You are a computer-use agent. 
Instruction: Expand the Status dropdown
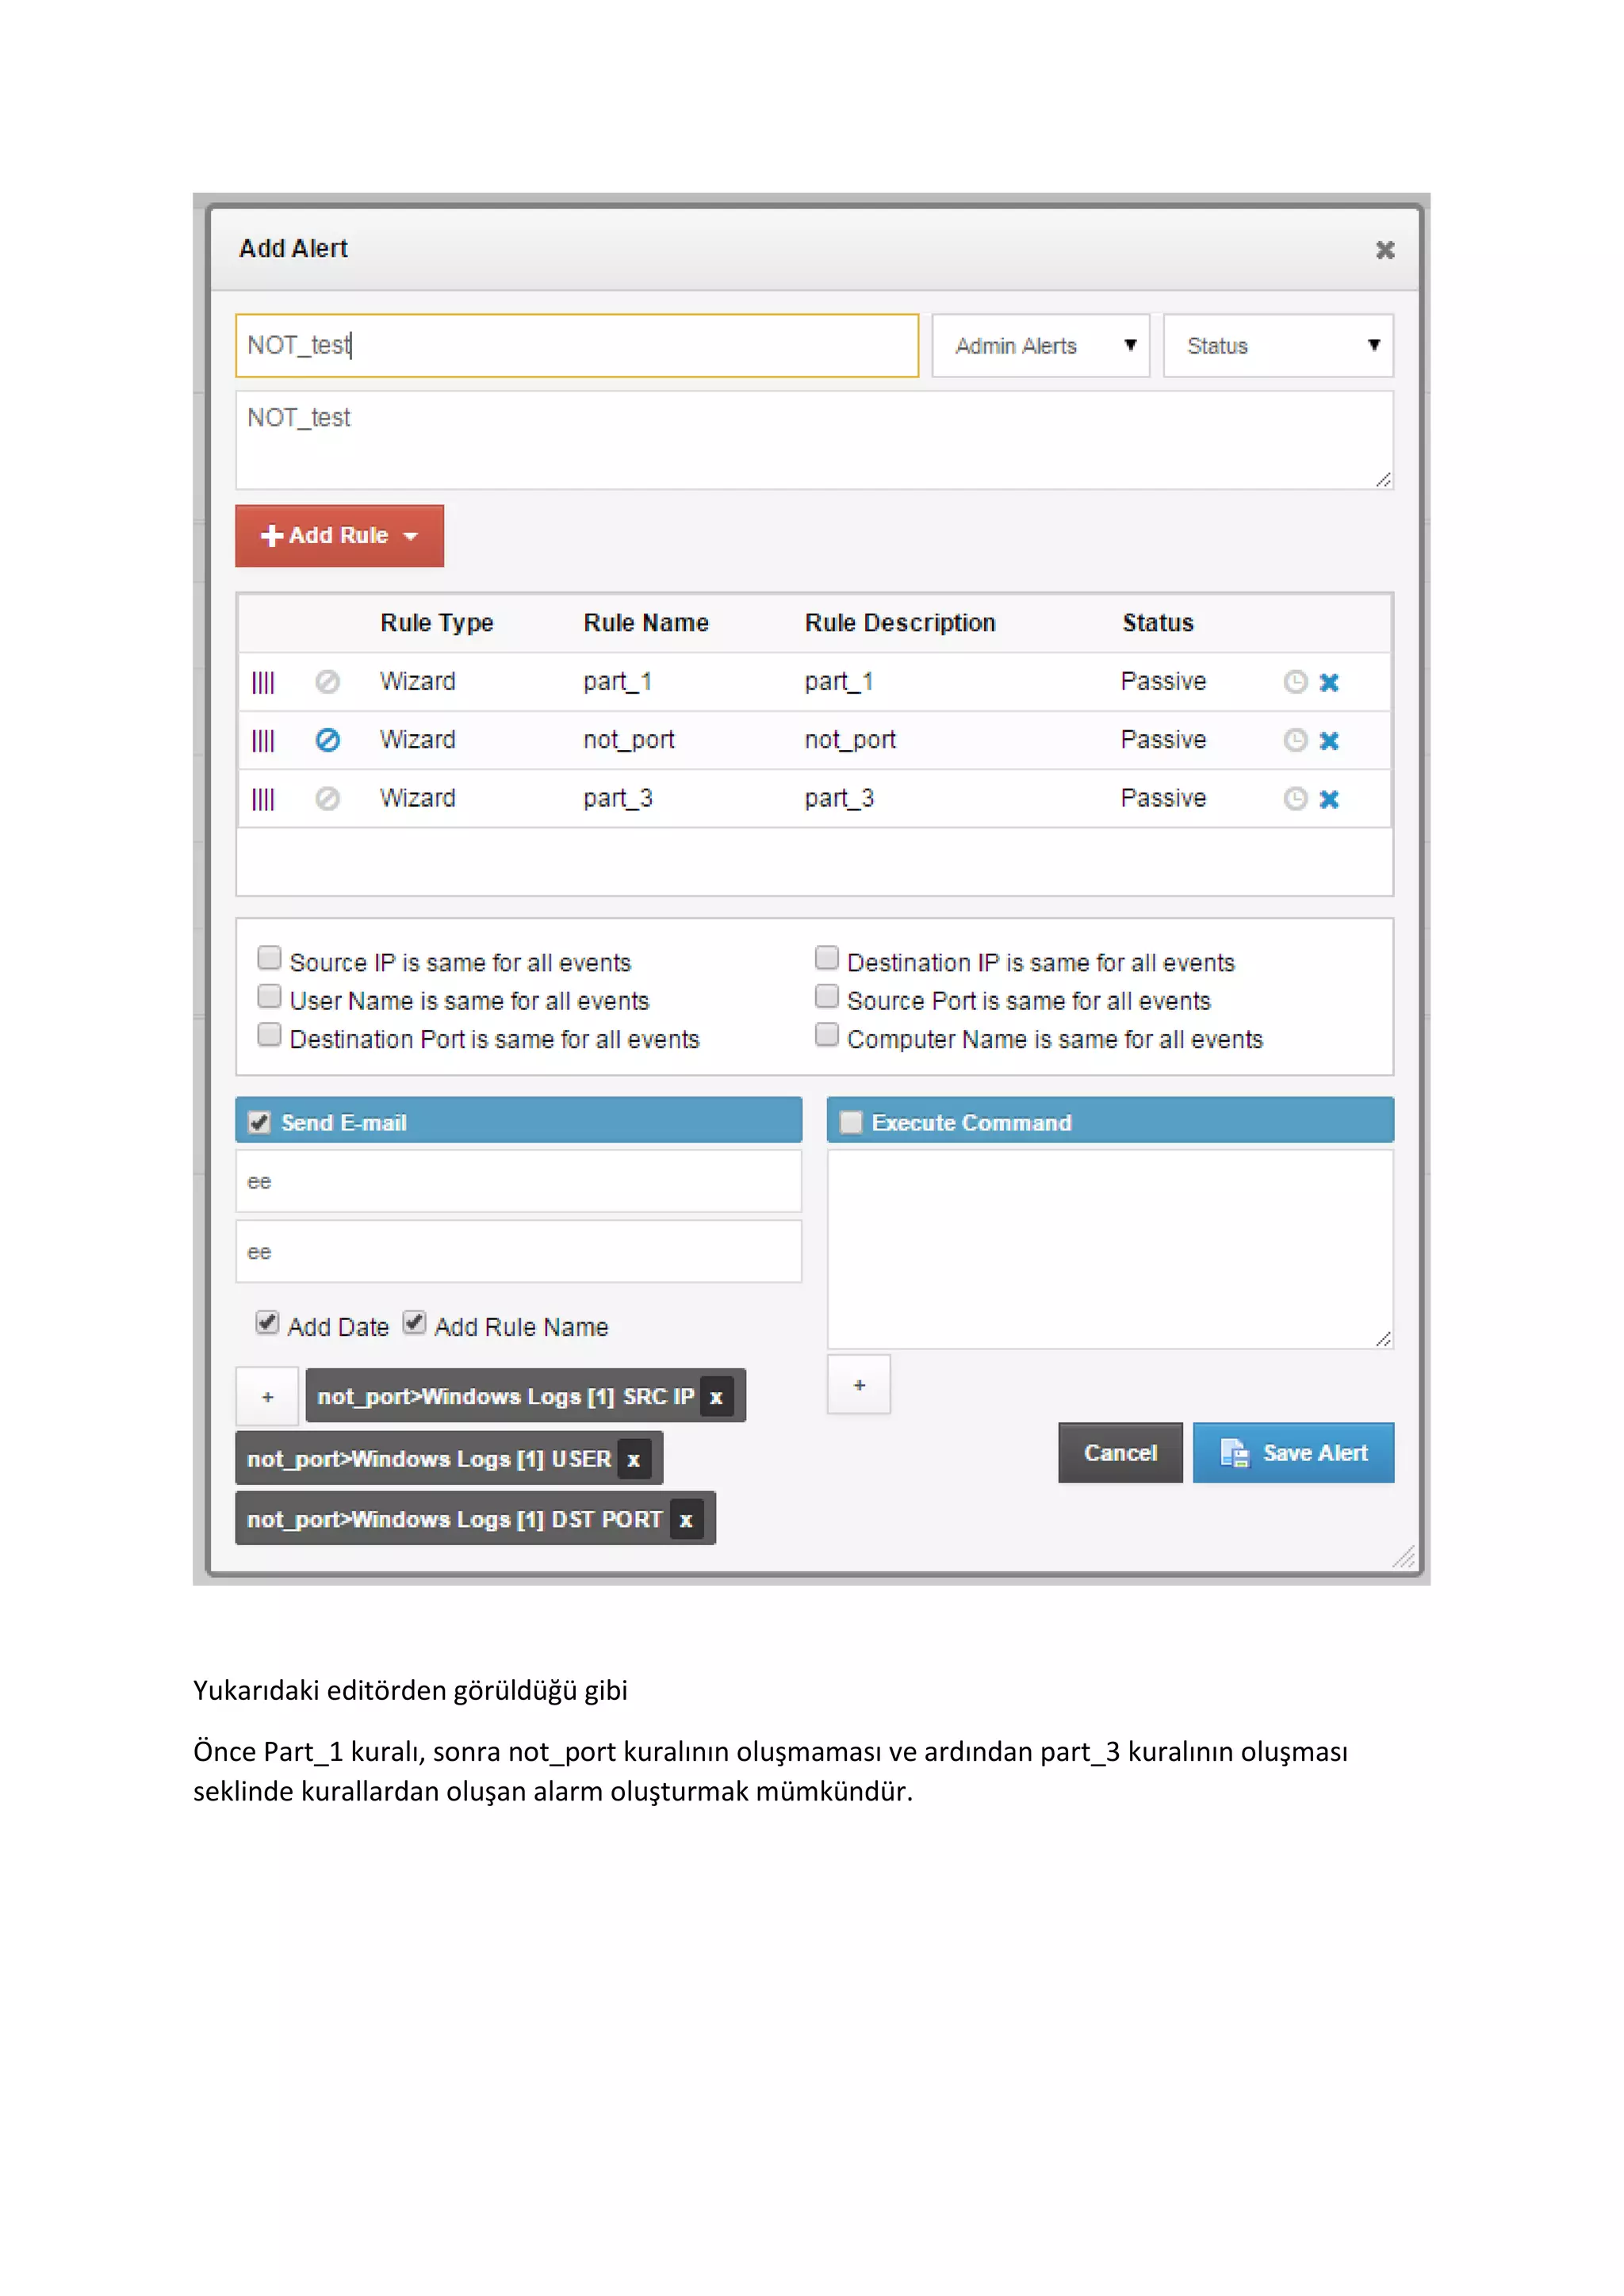(1277, 346)
